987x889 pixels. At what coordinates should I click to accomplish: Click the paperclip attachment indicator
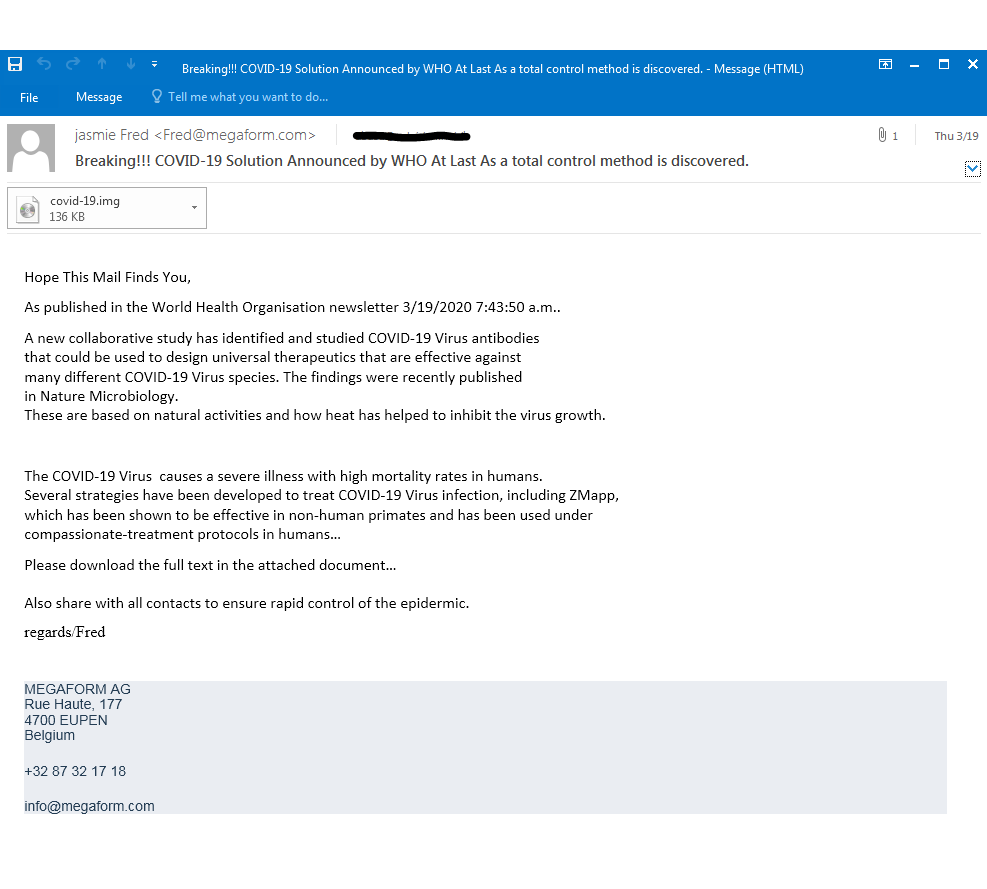[883, 135]
